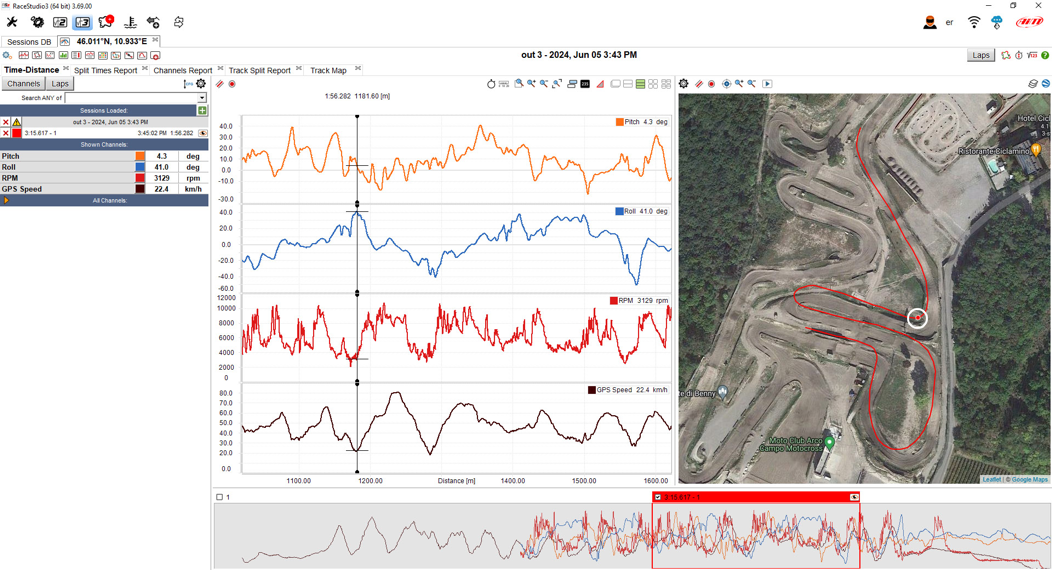Image resolution: width=1052 pixels, height=570 pixels.
Task: Click the Laps button at top right
Action: point(981,56)
